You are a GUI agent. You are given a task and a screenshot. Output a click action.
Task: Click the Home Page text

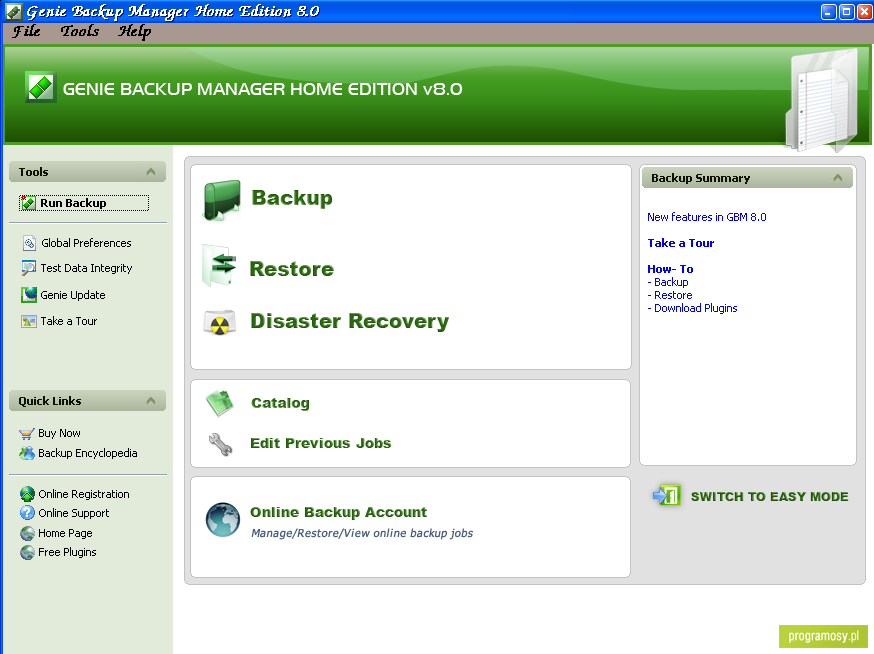tap(65, 533)
